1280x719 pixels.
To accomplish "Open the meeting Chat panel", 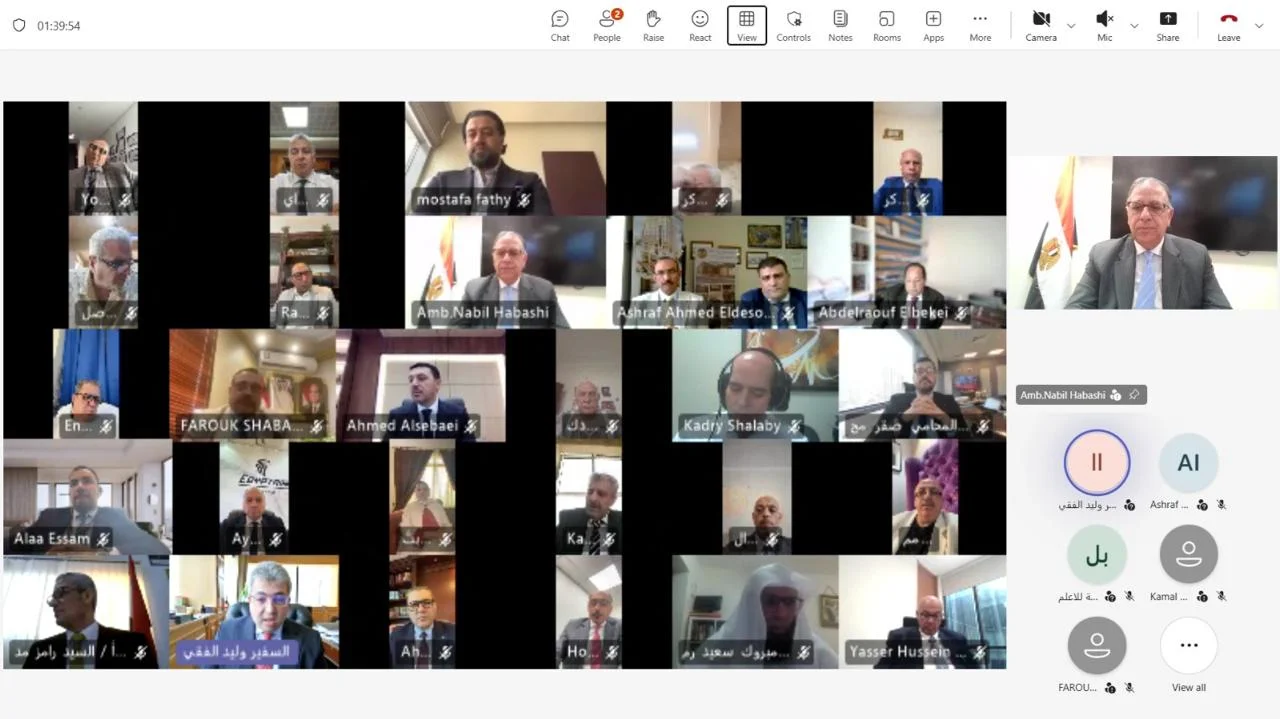I will (x=560, y=25).
